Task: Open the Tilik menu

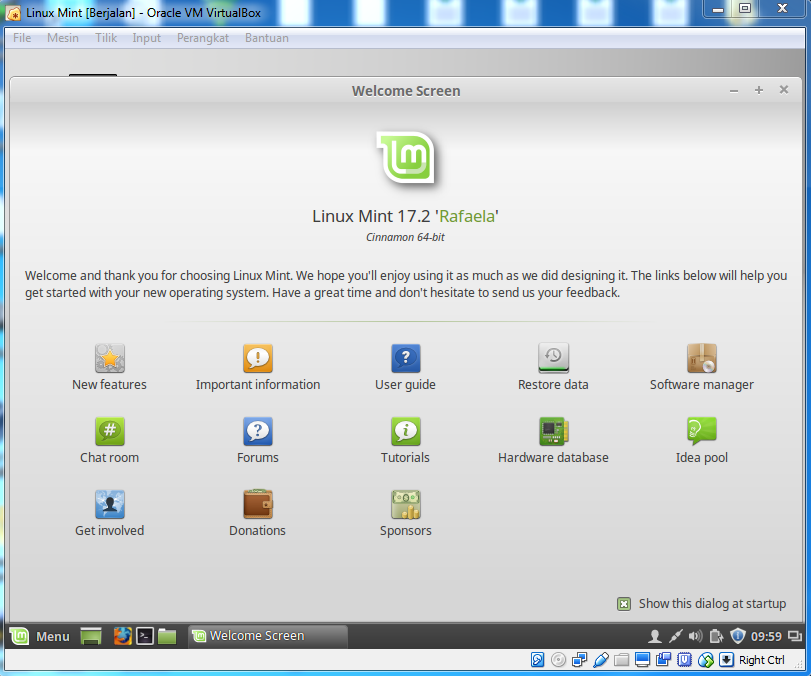Action: click(106, 38)
